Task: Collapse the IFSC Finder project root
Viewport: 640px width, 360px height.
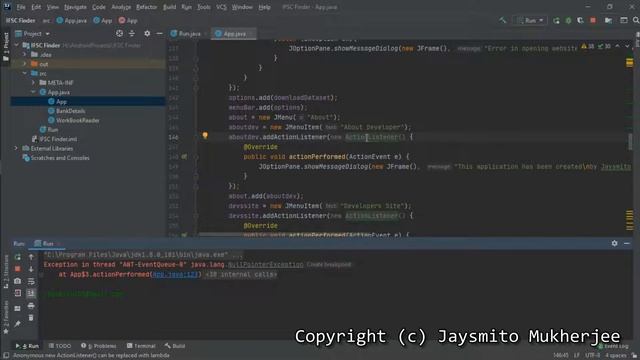Action: pyautogui.click(x=16, y=45)
